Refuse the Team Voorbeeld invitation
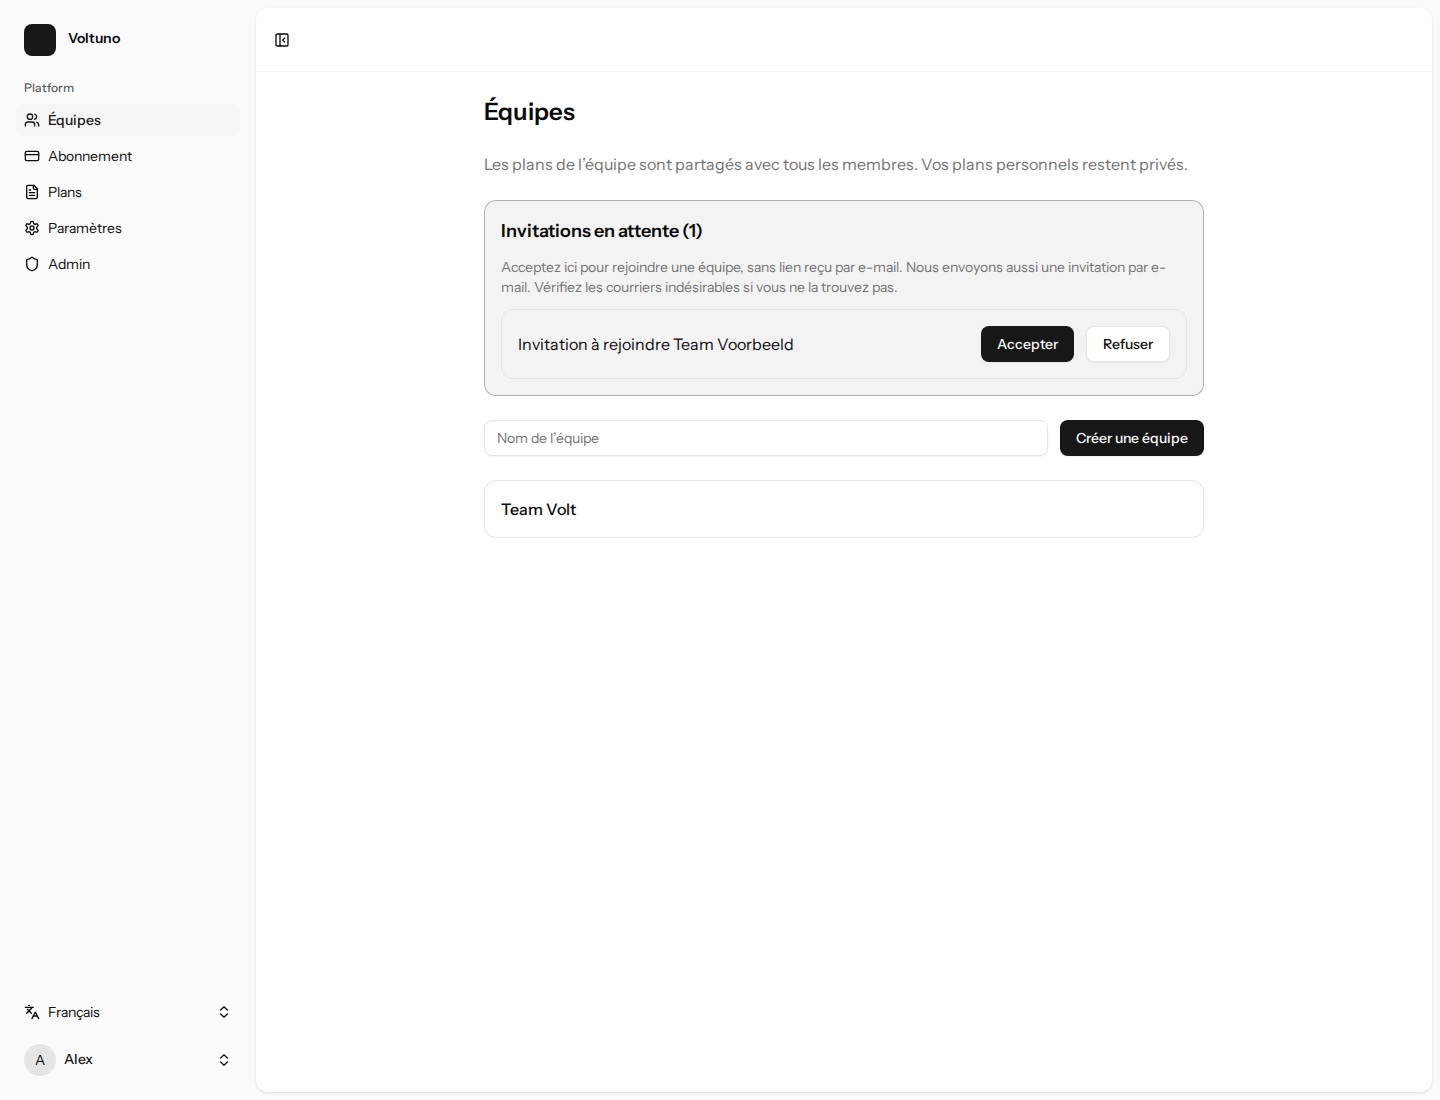The image size is (1440, 1100). pos(1128,344)
